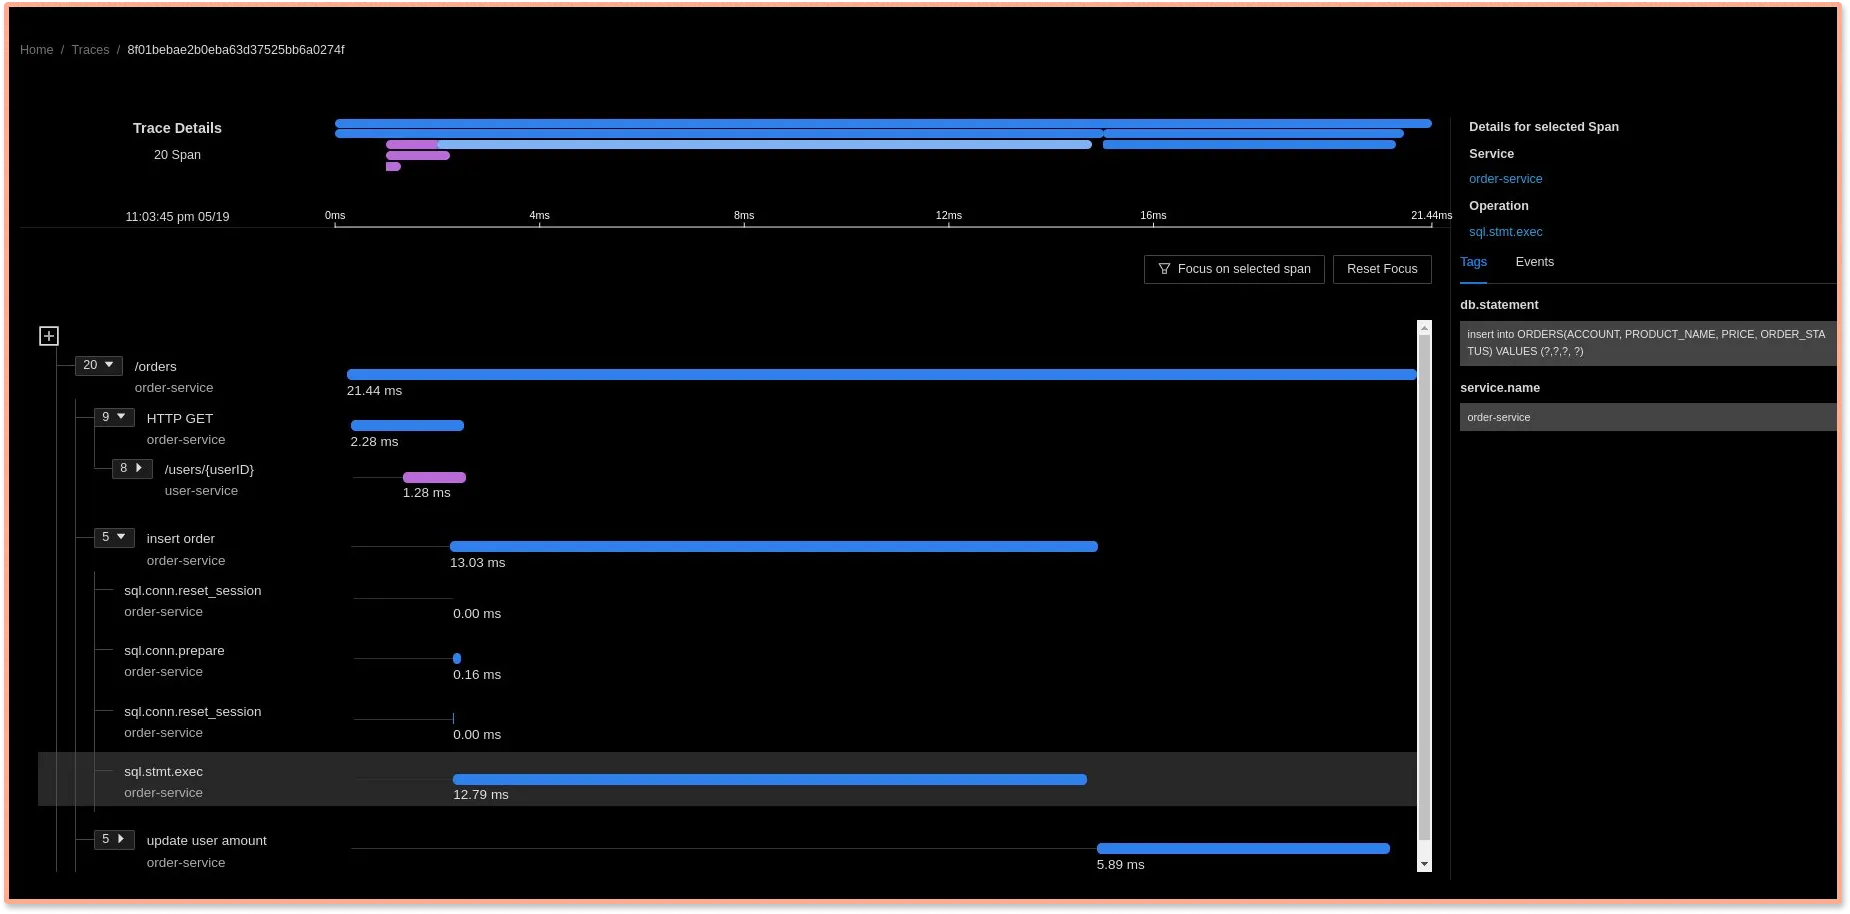The image size is (1850, 914).
Task: Select the first sql.conn.reset_session row
Action: coord(727,601)
